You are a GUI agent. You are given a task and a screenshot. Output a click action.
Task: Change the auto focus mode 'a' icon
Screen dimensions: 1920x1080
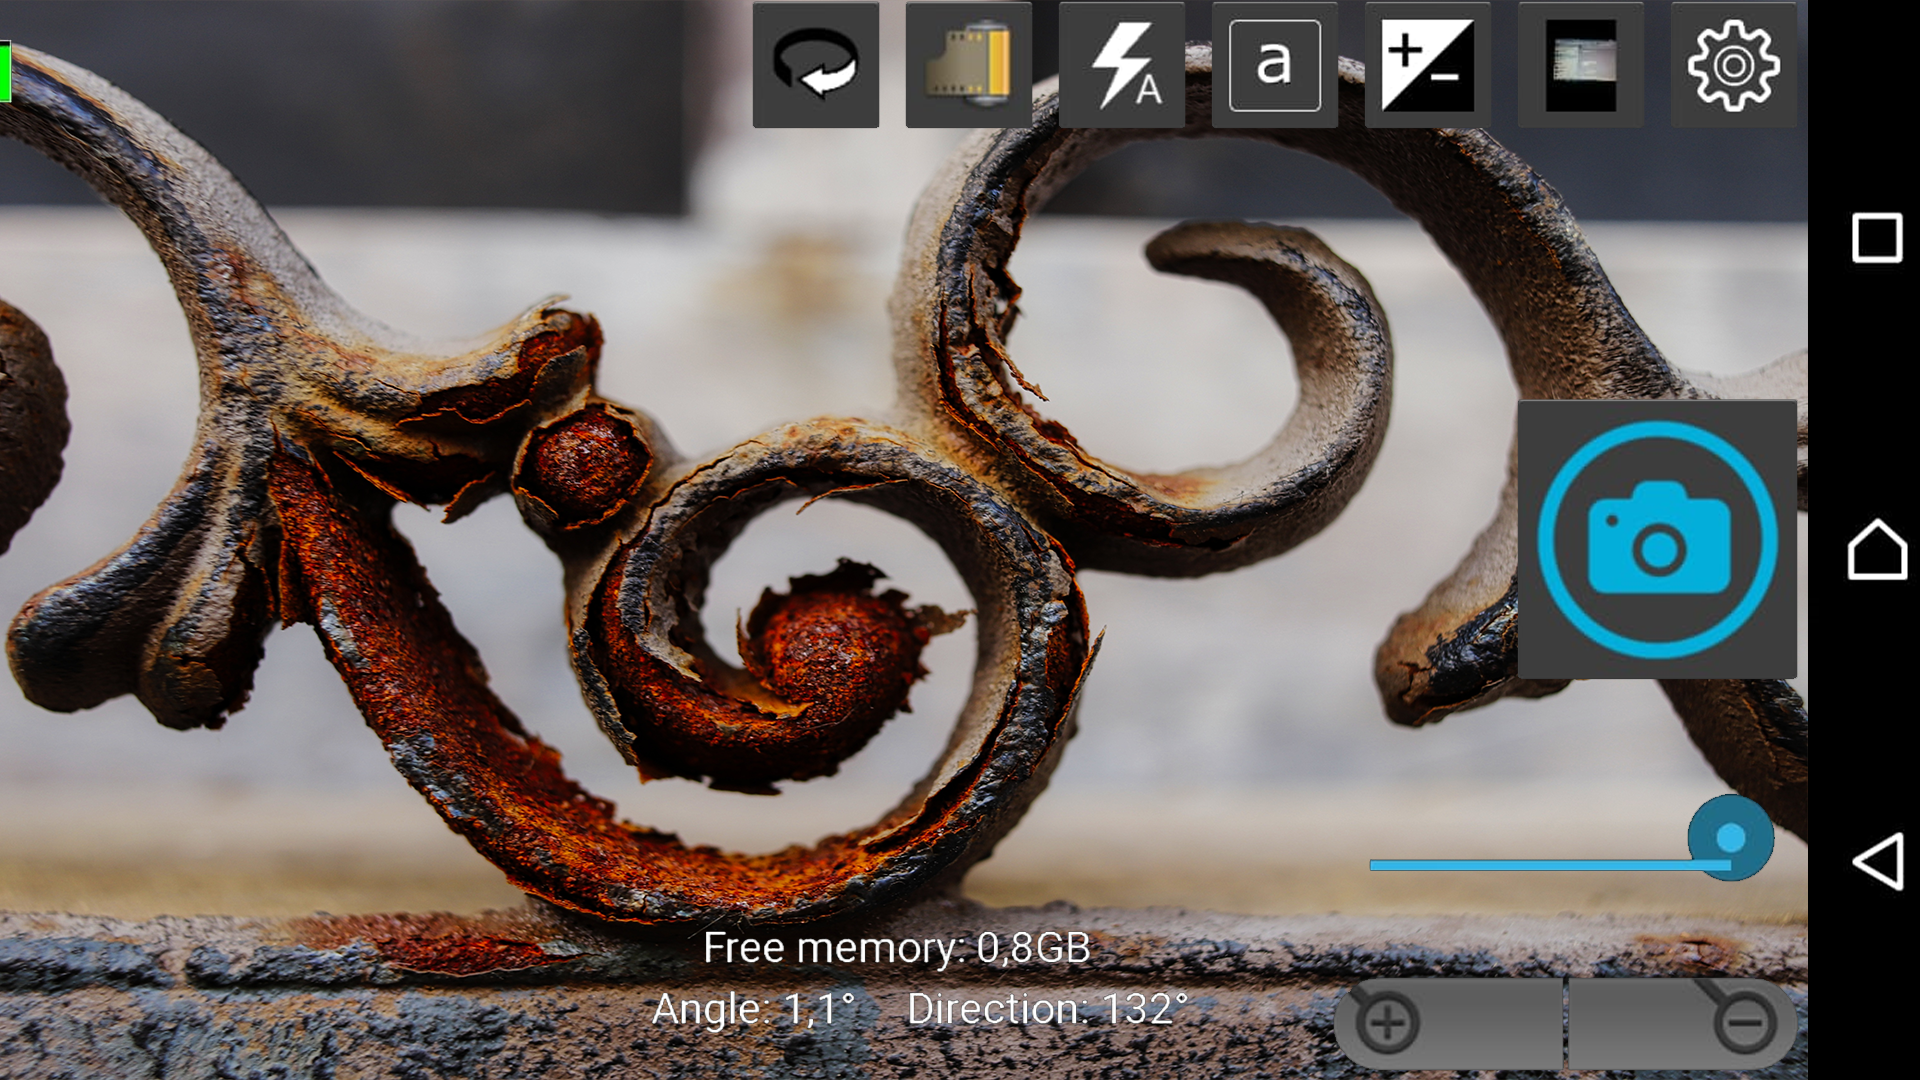coord(1274,65)
